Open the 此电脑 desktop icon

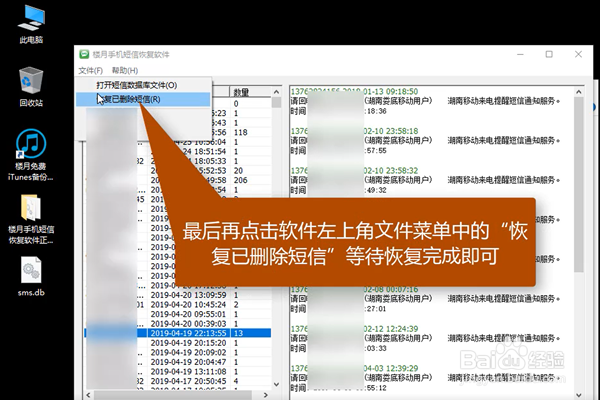[x=31, y=24]
